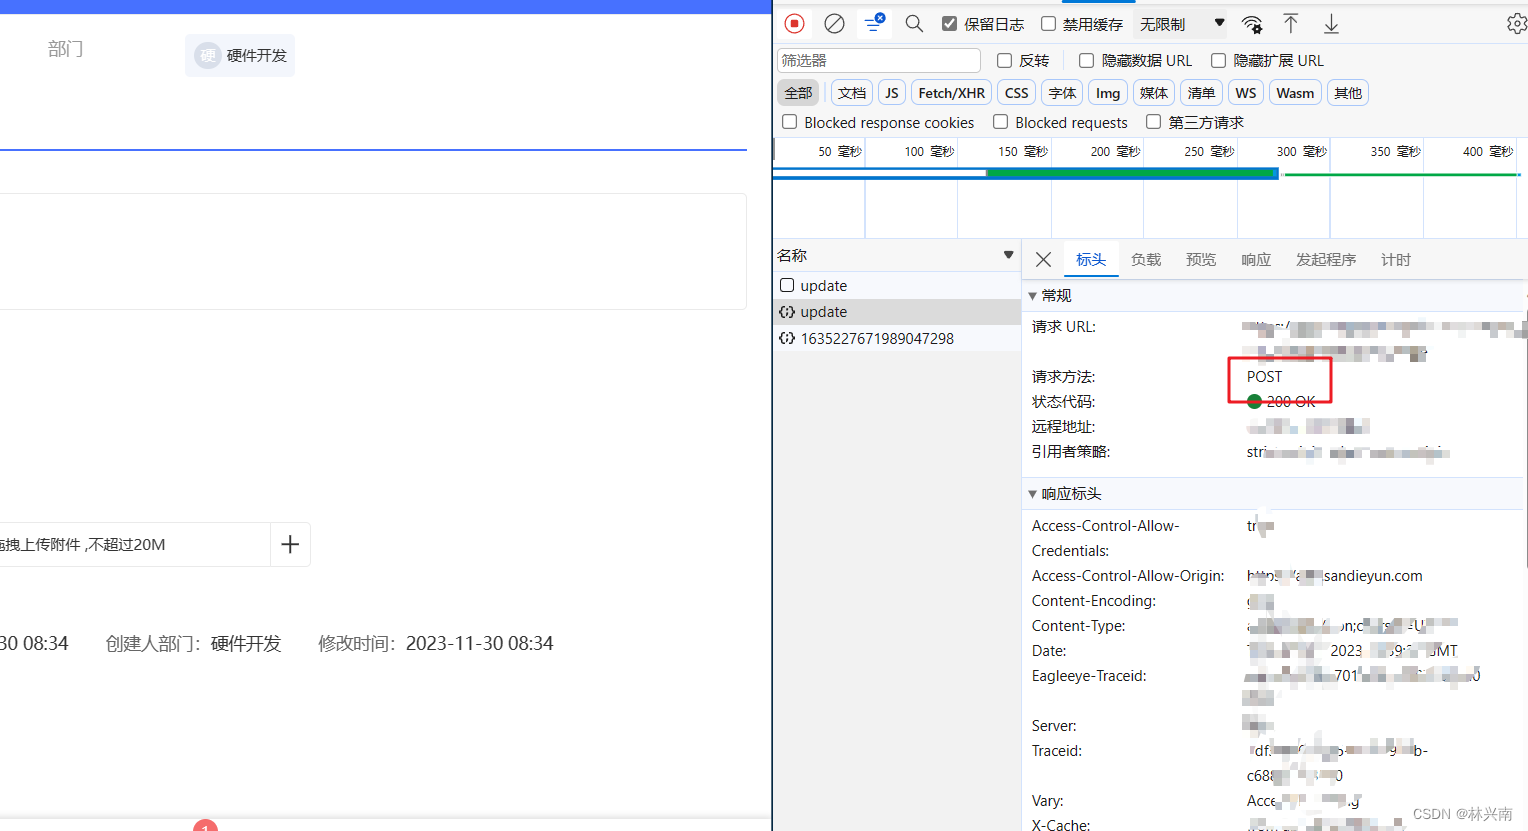Stop recording network log
Viewport: 1528px width, 831px height.
click(x=795, y=23)
